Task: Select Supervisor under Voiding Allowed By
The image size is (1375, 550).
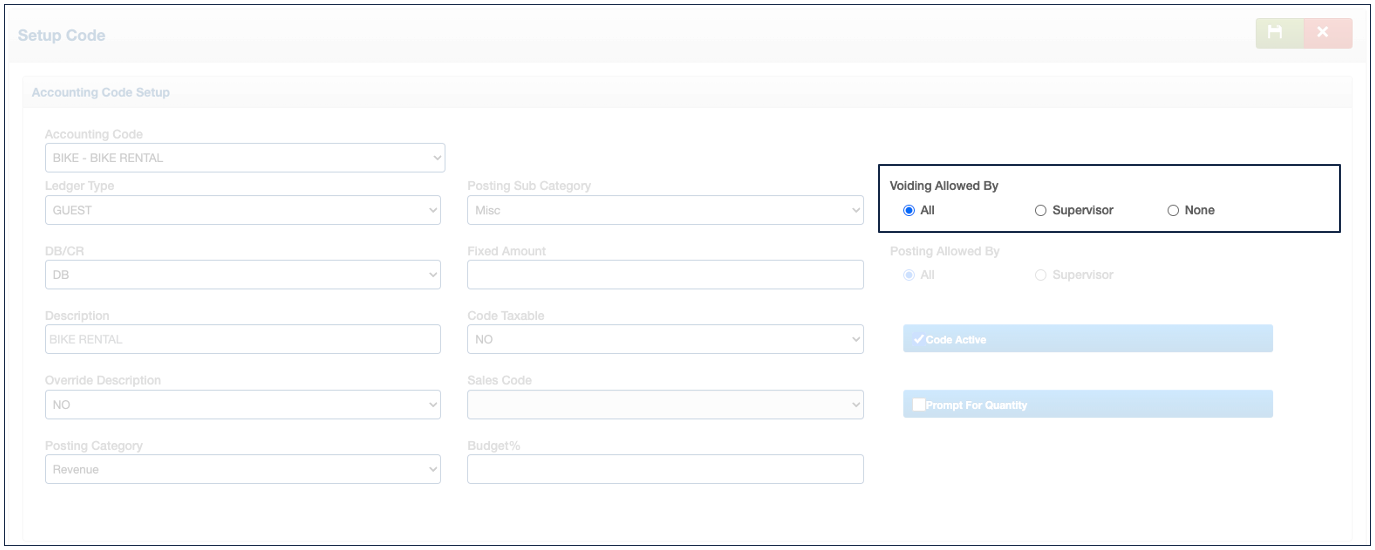Action: click(1041, 211)
